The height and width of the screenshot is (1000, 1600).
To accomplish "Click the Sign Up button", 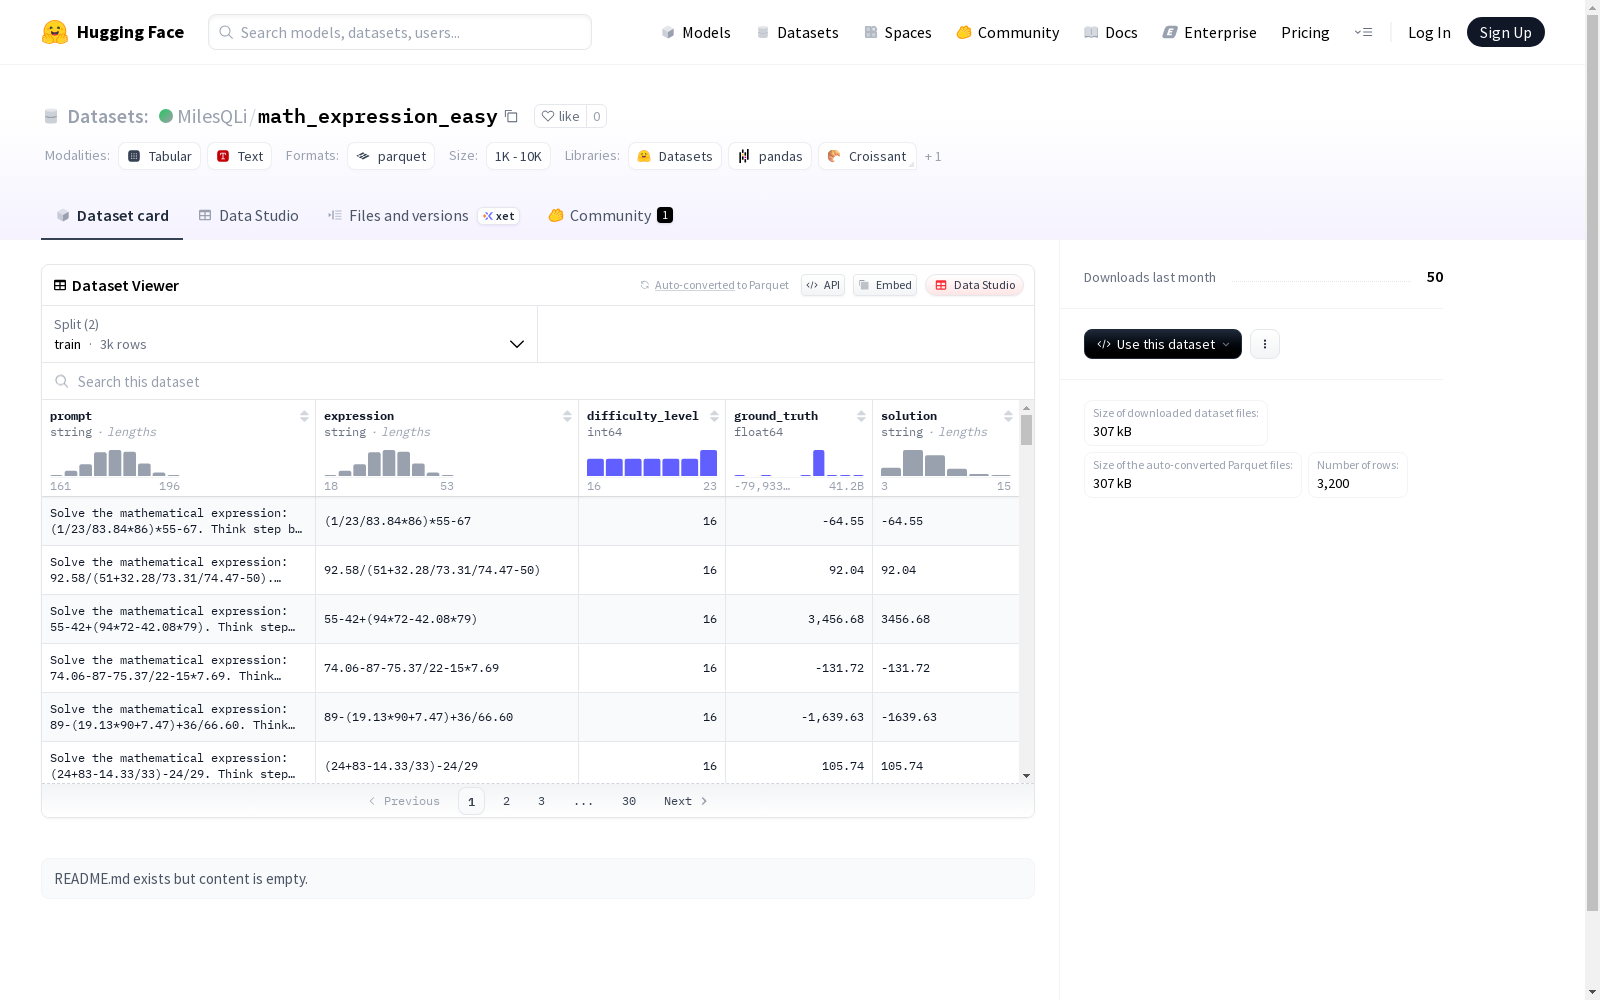I will tap(1506, 32).
